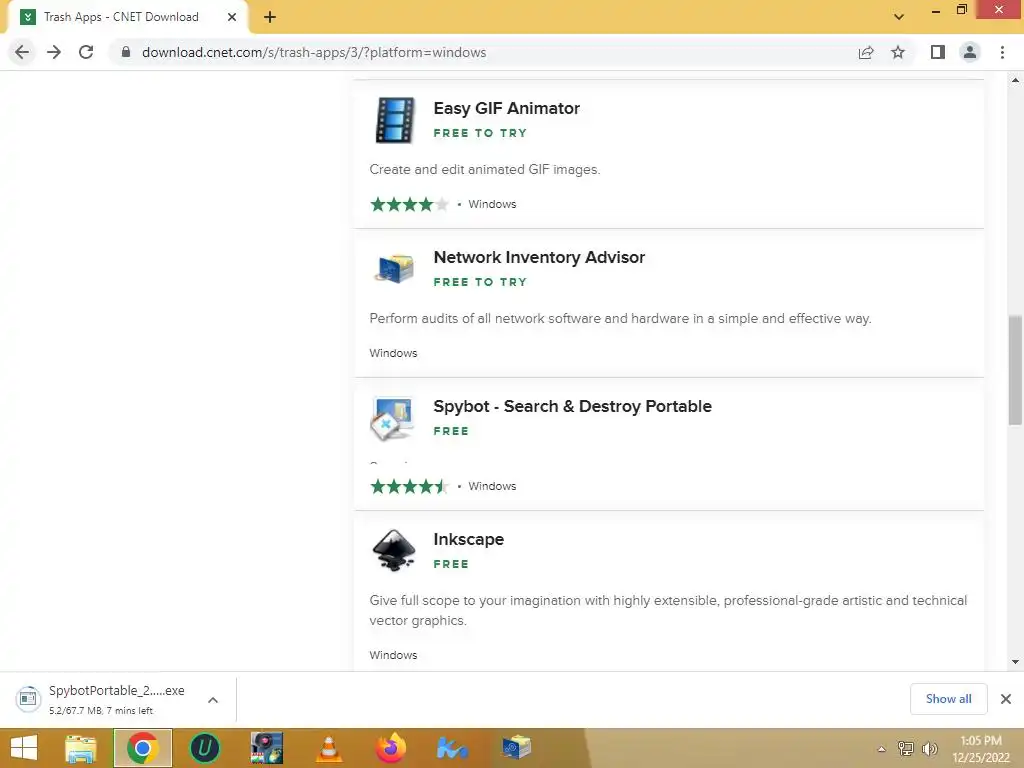Open Network Inventory Advisor icon

click(x=394, y=268)
